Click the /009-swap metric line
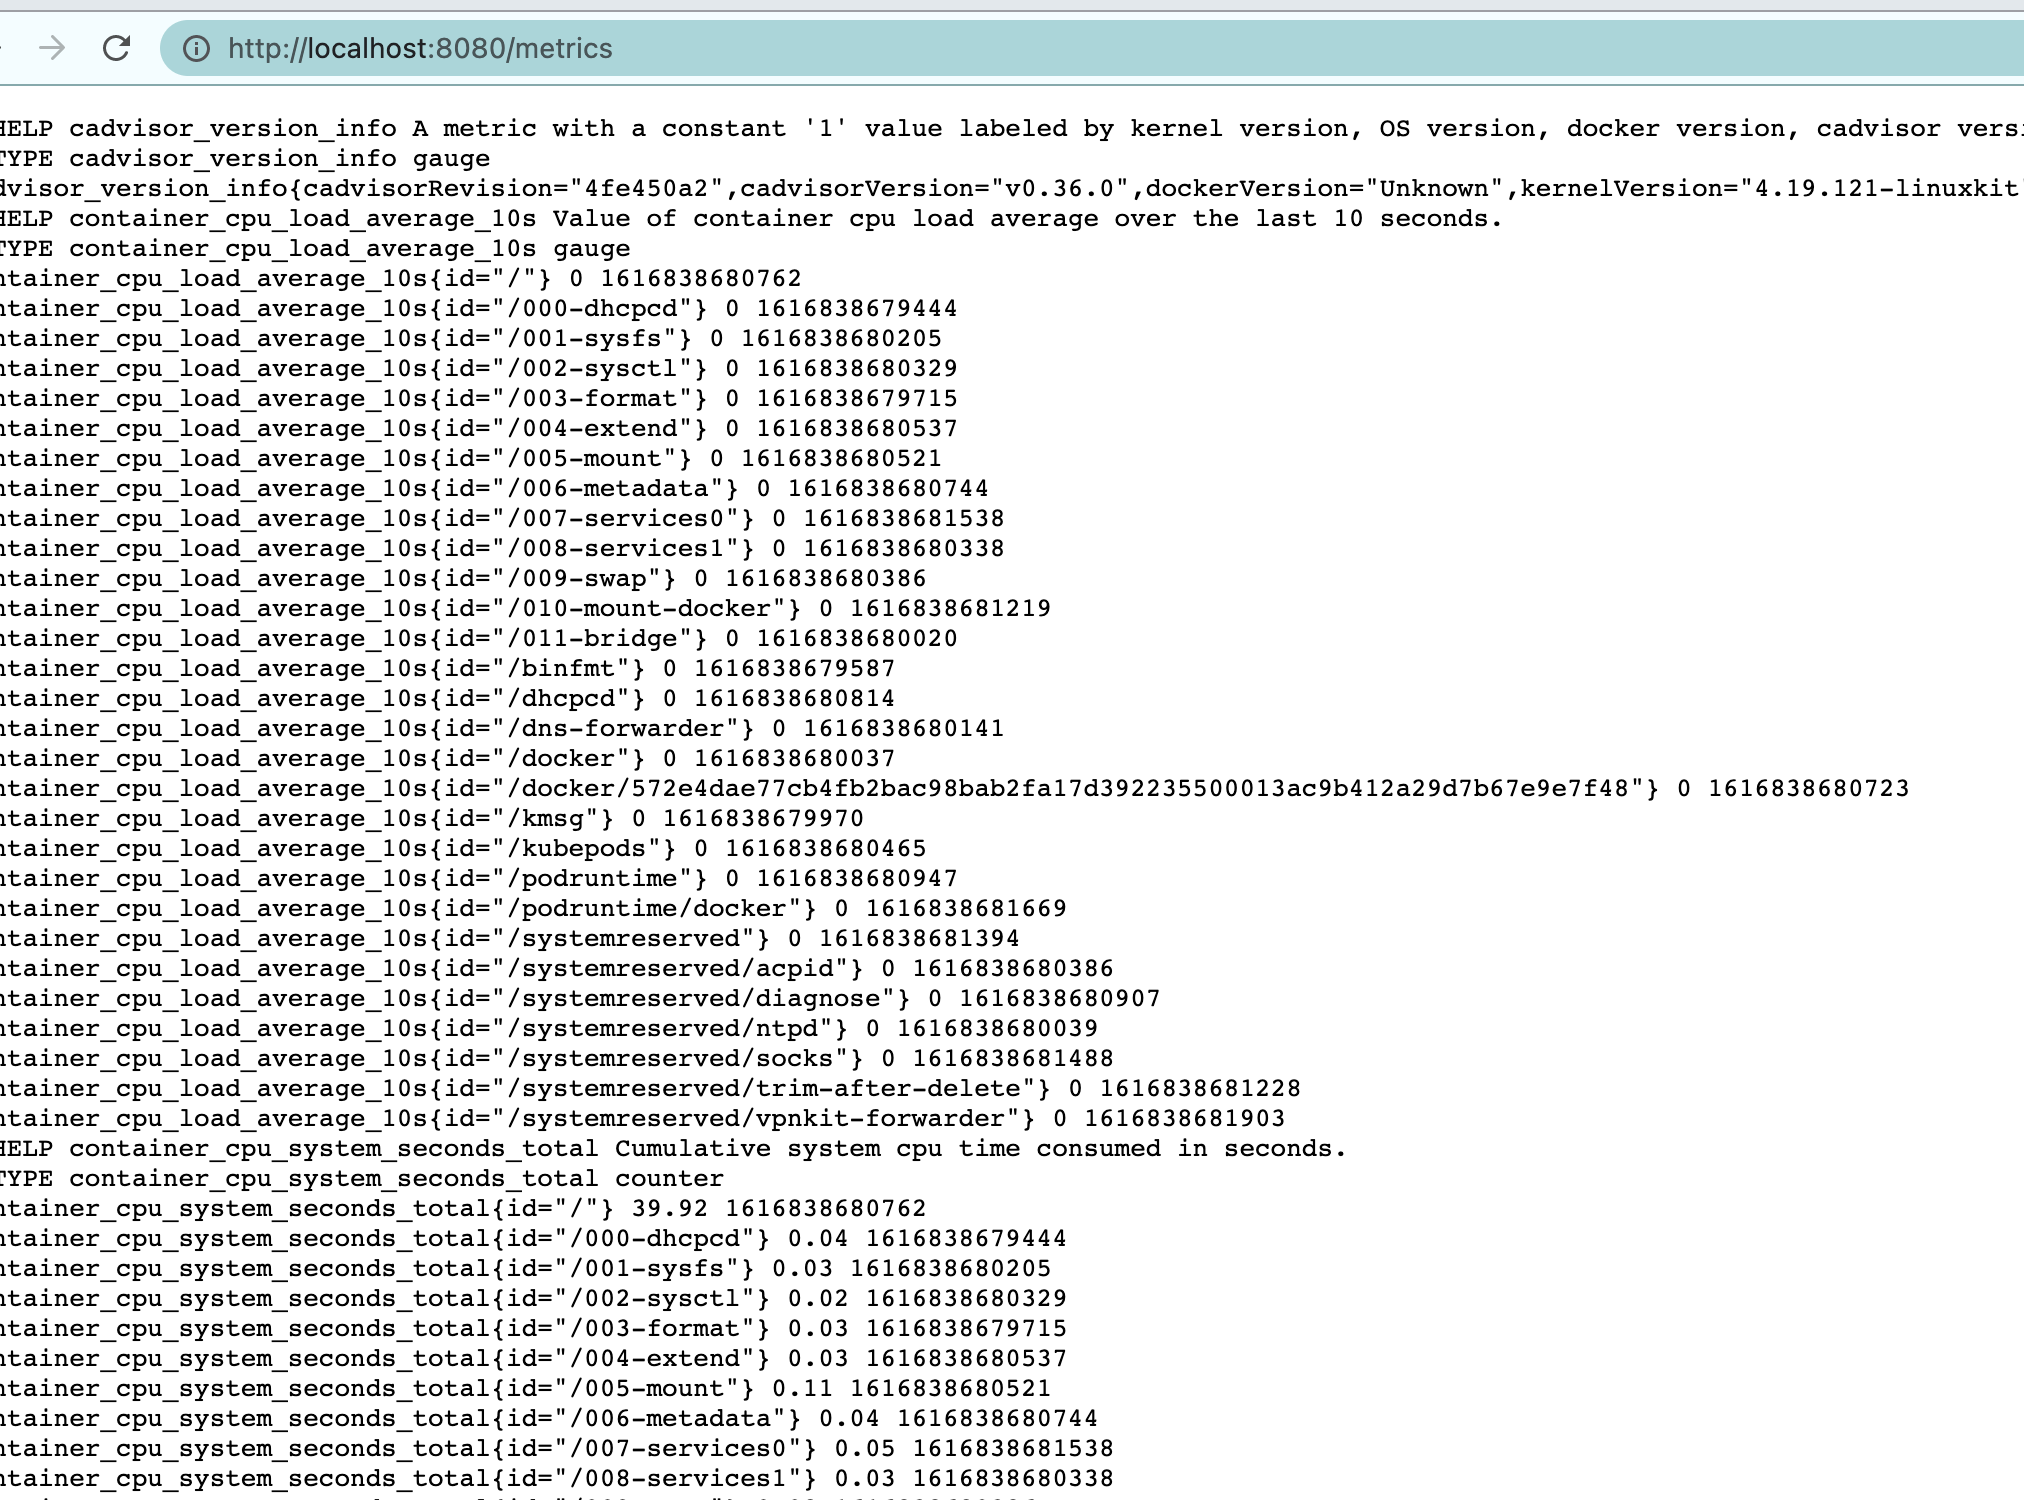The width and height of the screenshot is (2024, 1500). (x=460, y=578)
